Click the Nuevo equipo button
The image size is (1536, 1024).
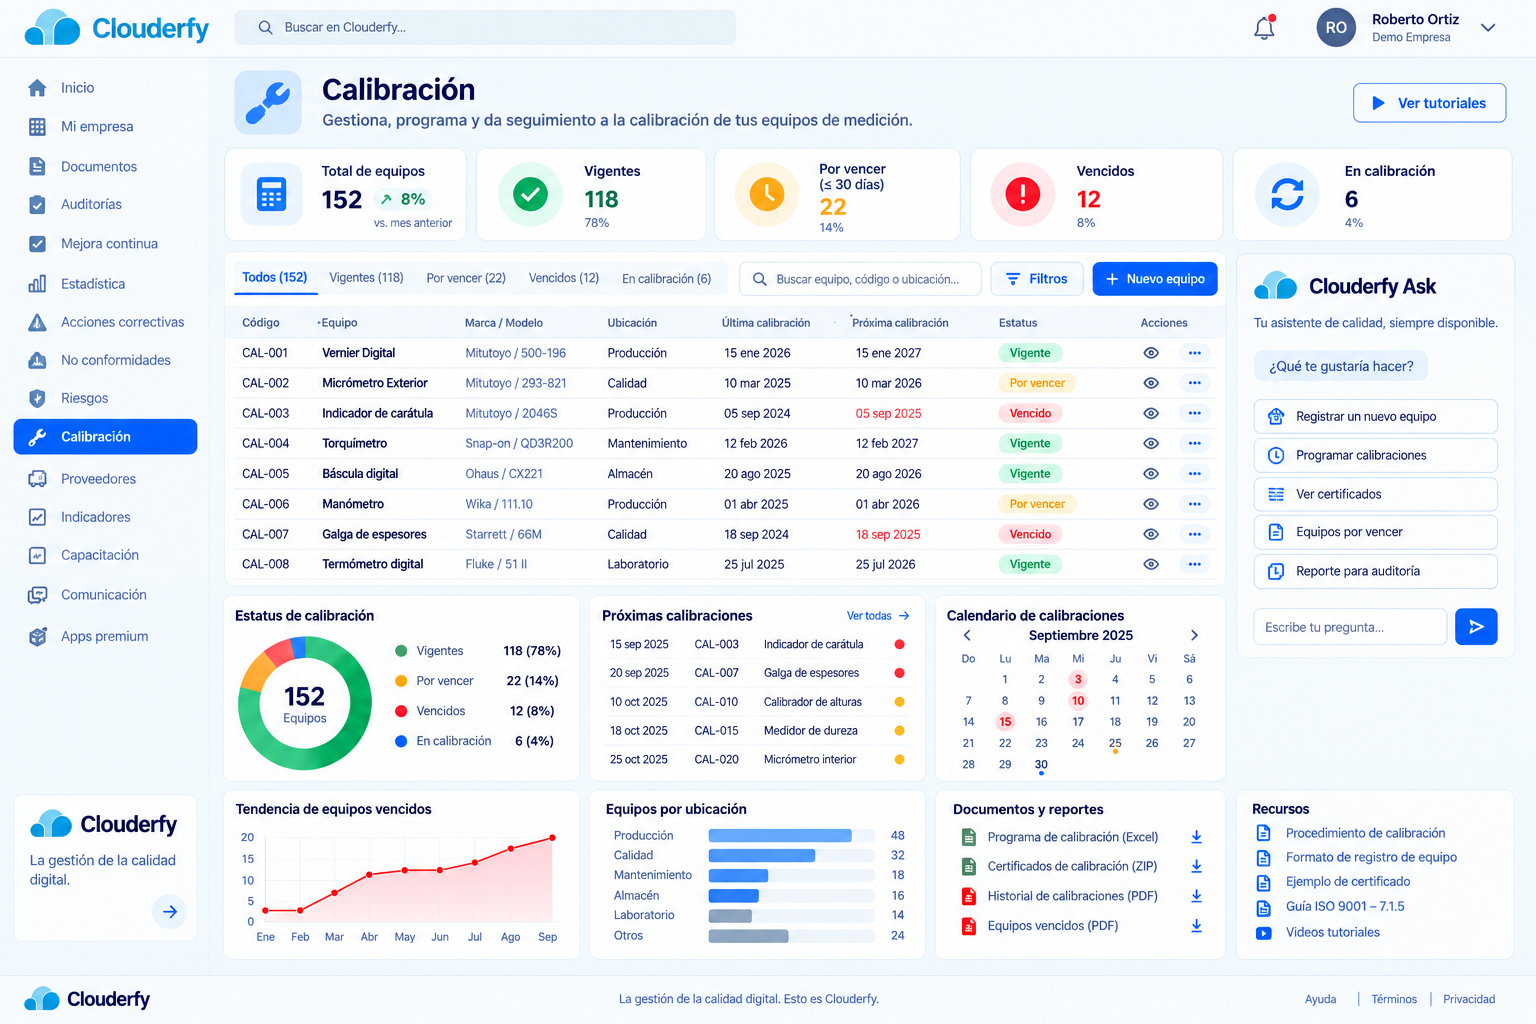click(x=1155, y=279)
